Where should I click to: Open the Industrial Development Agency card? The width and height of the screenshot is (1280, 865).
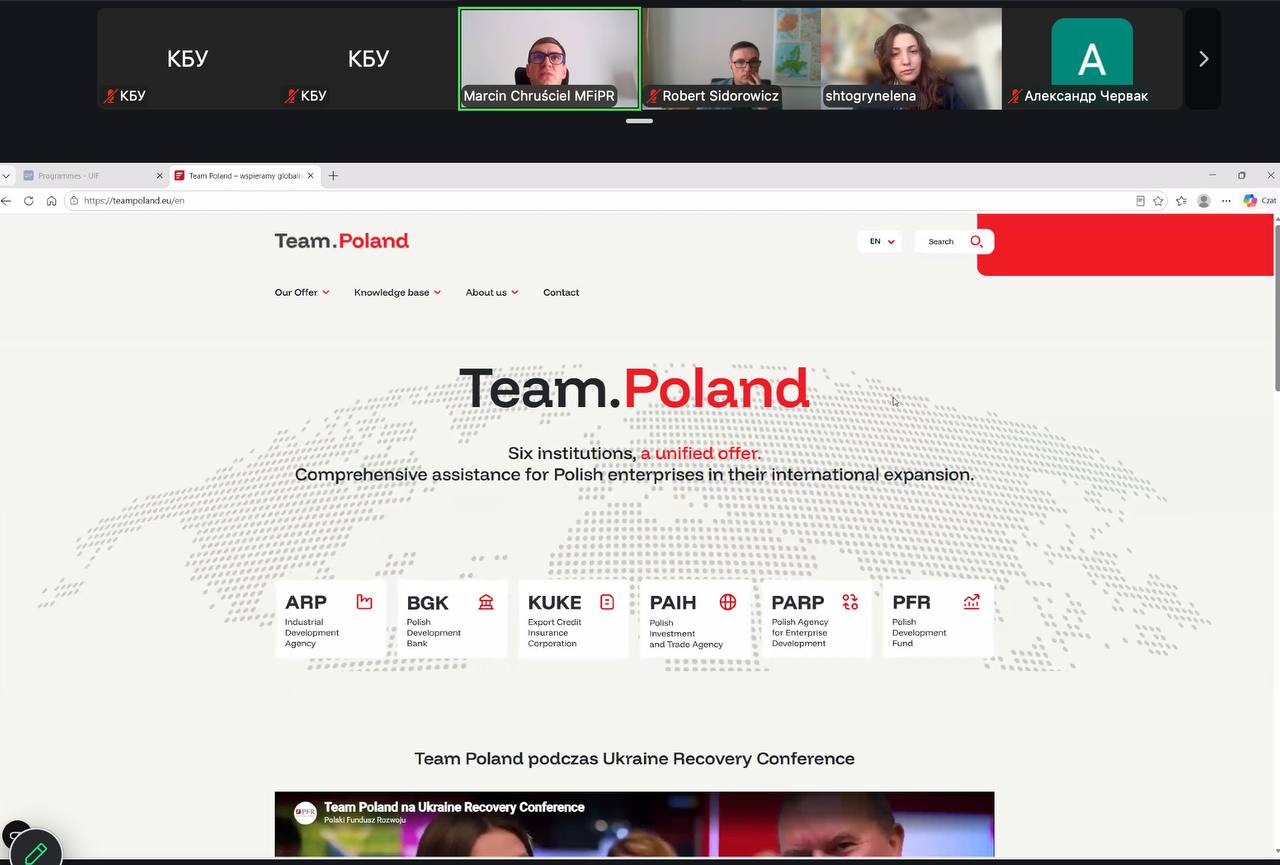point(330,619)
